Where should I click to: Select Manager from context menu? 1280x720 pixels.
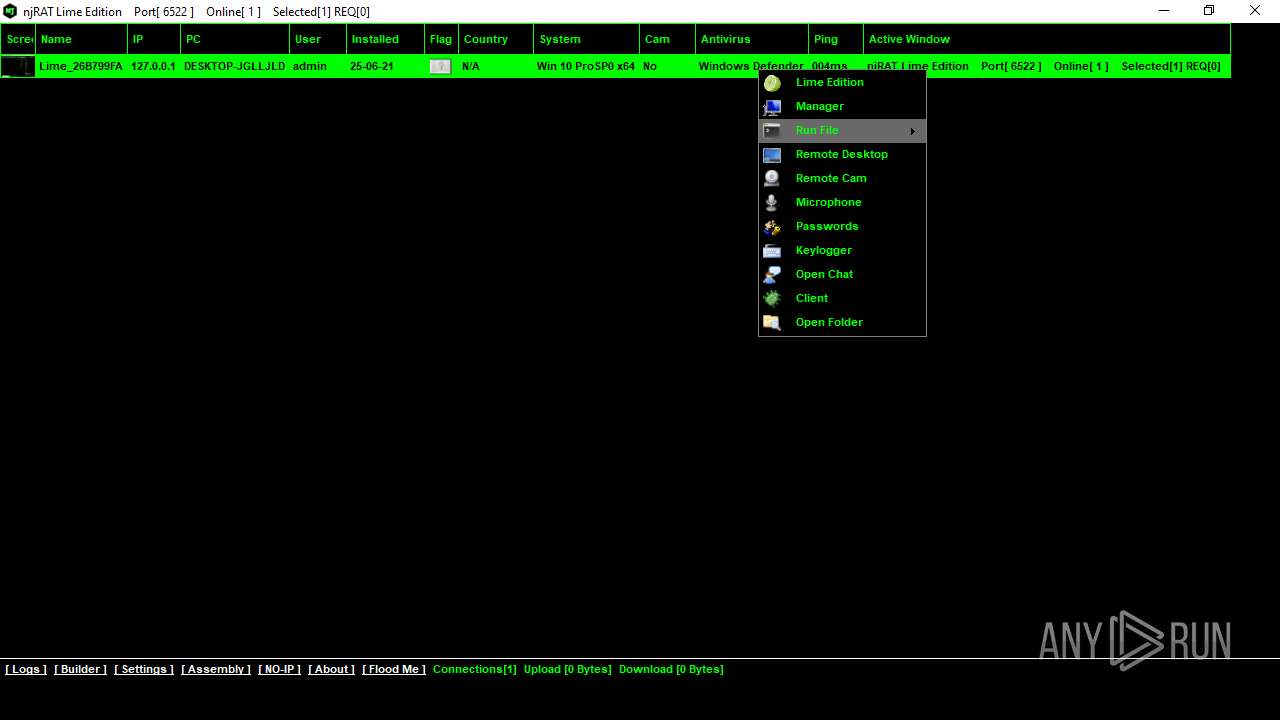[x=842, y=106]
